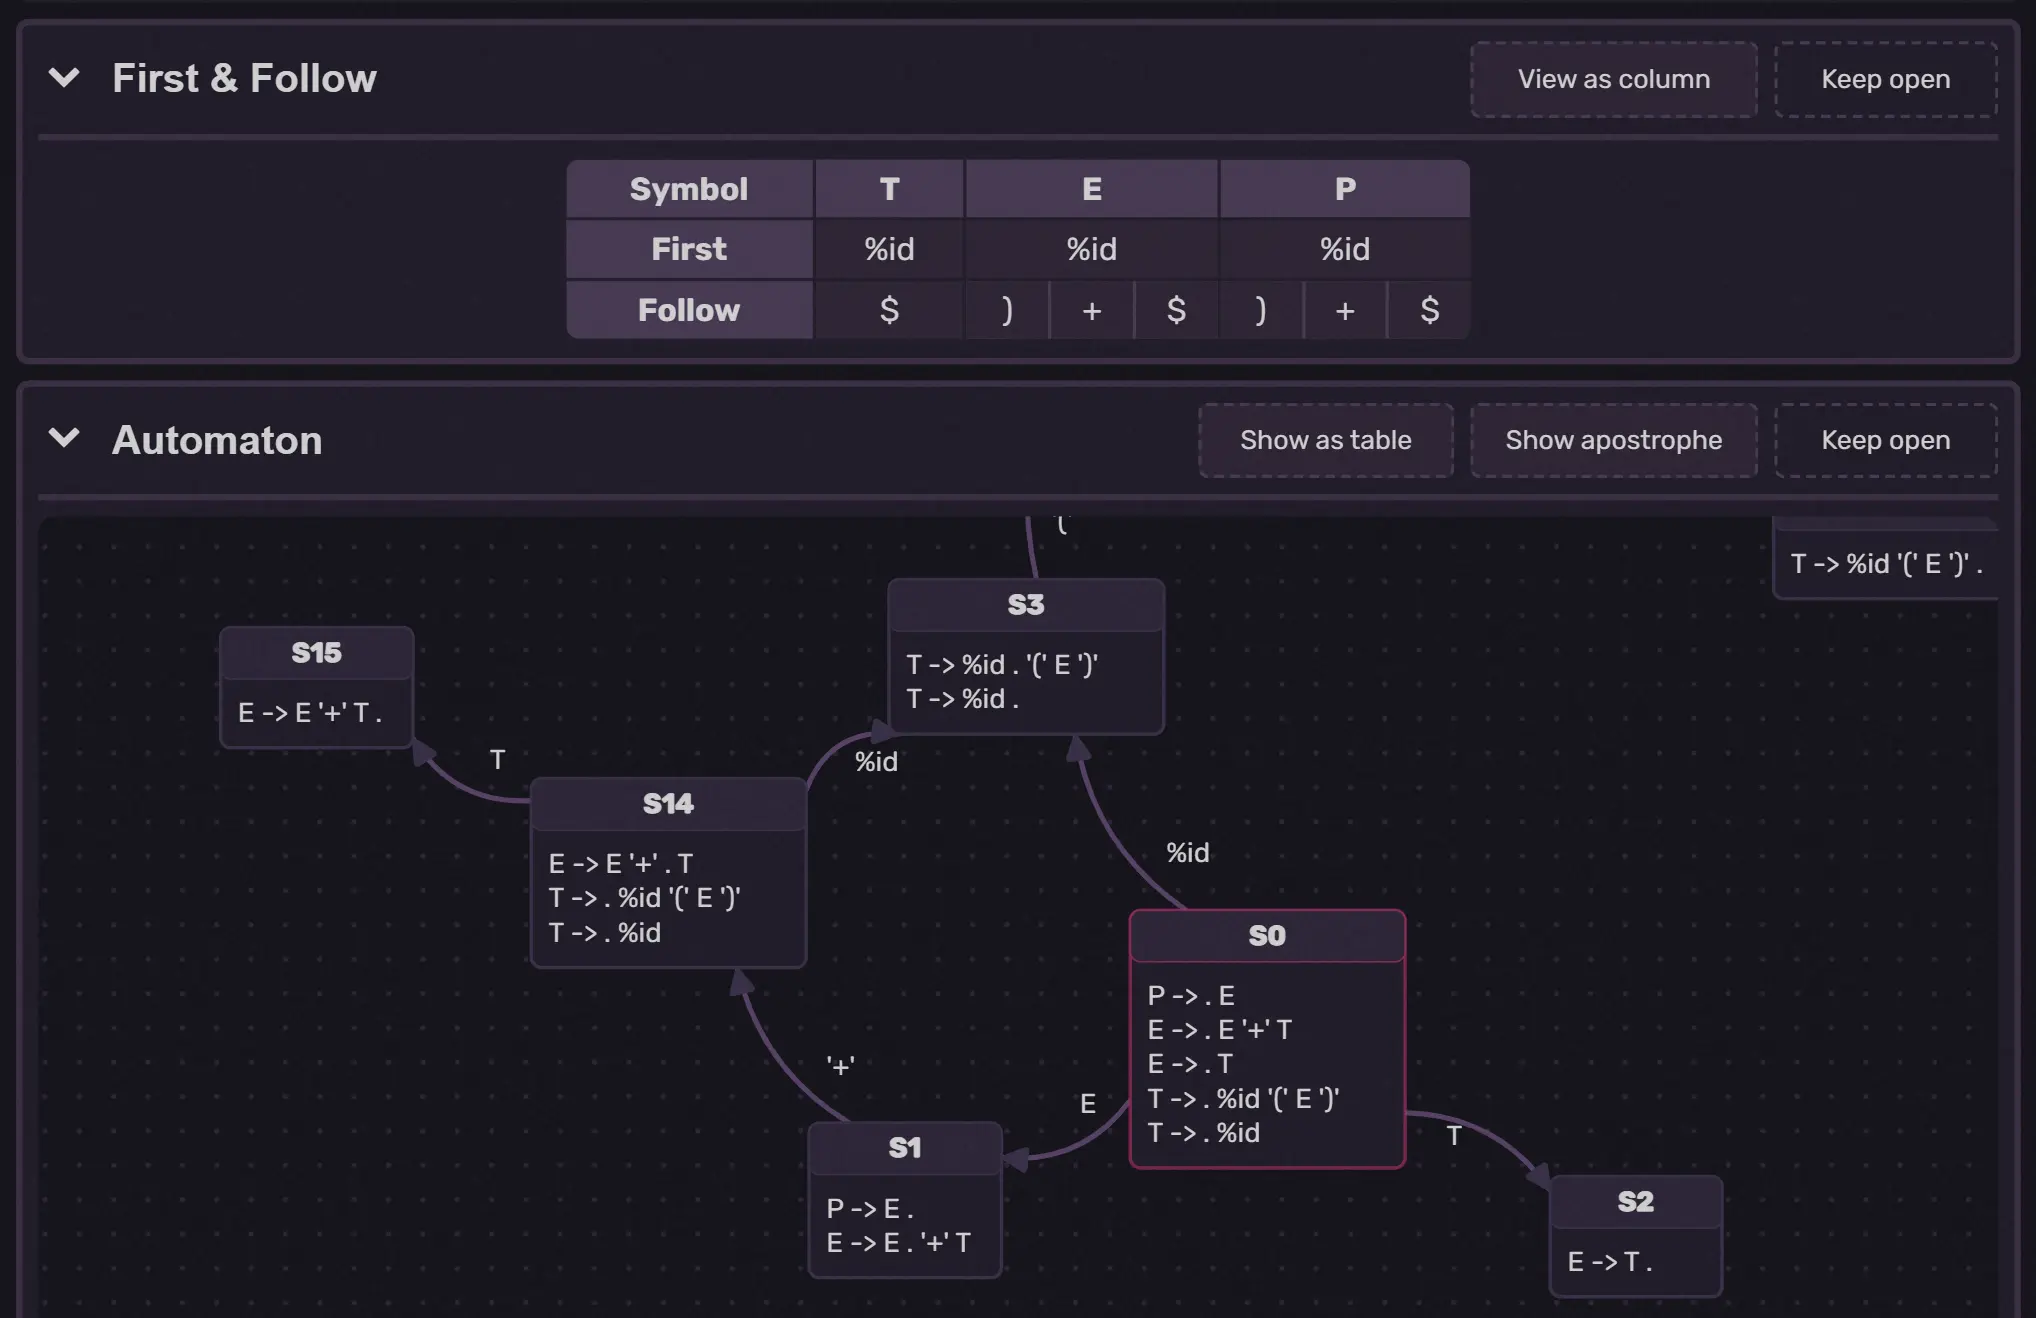Click the %id edge label between S0 and S3
Viewport: 2036px width, 1318px height.
1187,853
